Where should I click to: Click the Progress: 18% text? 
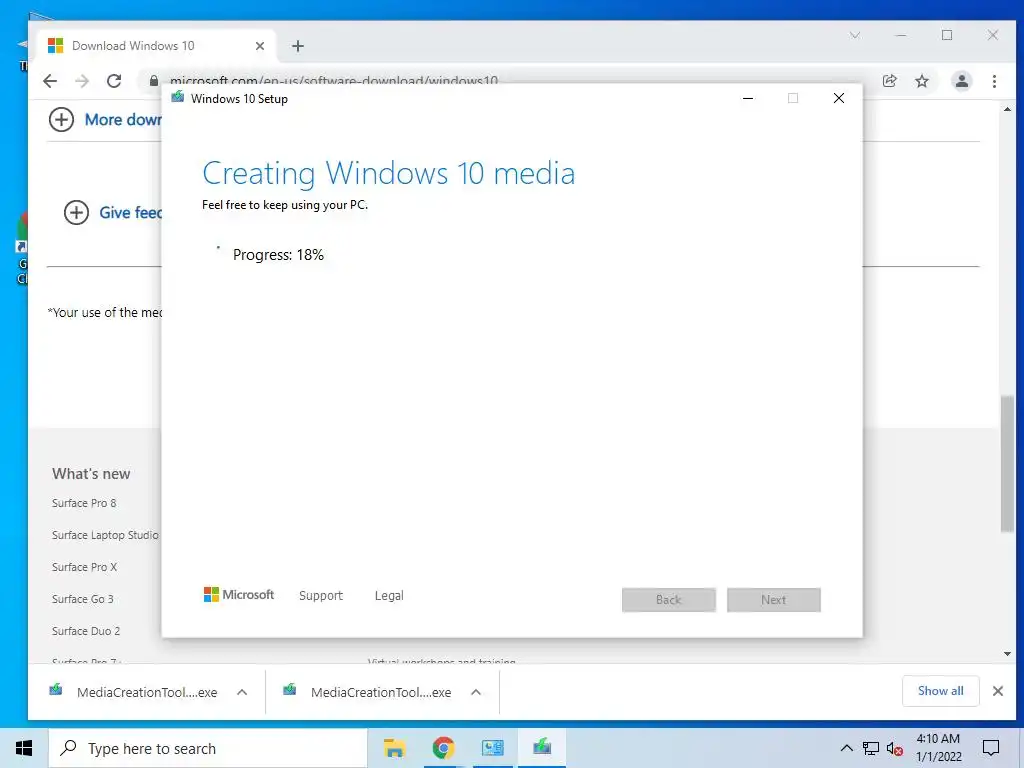point(278,255)
